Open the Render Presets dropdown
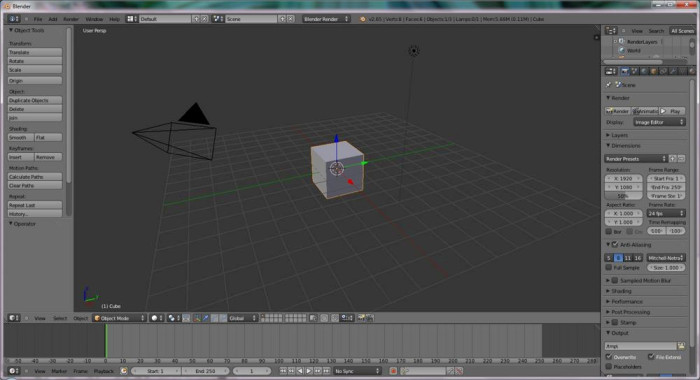This screenshot has height=380, width=700. (x=636, y=159)
